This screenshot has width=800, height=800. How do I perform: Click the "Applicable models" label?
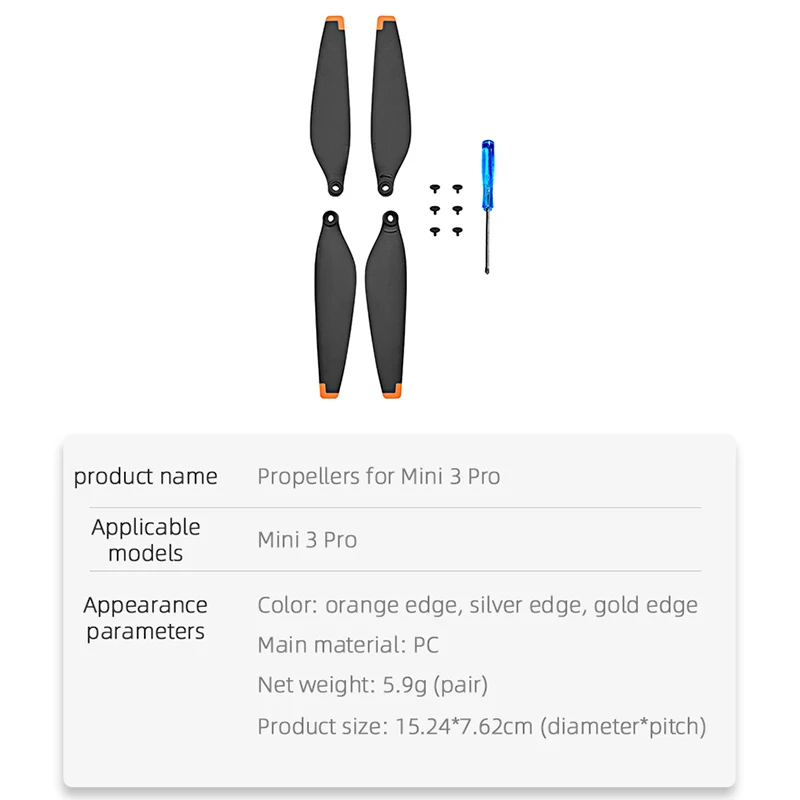pos(146,540)
